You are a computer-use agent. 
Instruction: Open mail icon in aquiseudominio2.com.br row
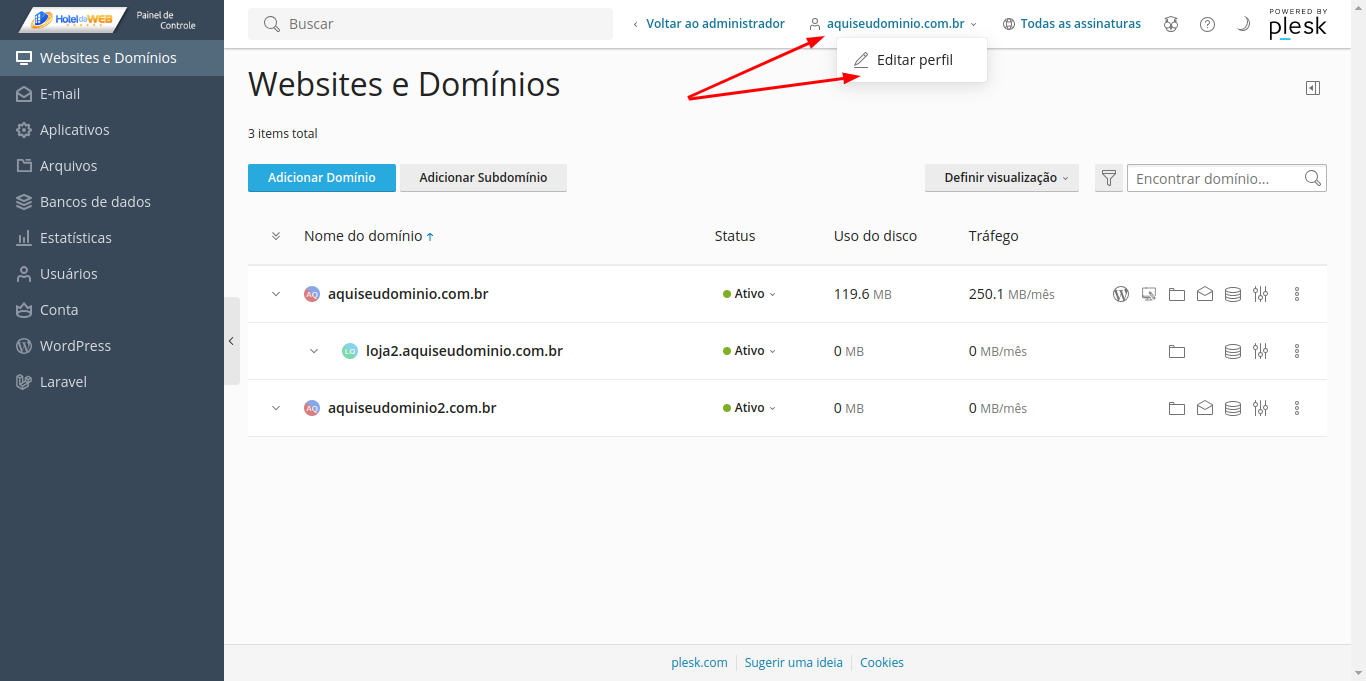point(1205,408)
